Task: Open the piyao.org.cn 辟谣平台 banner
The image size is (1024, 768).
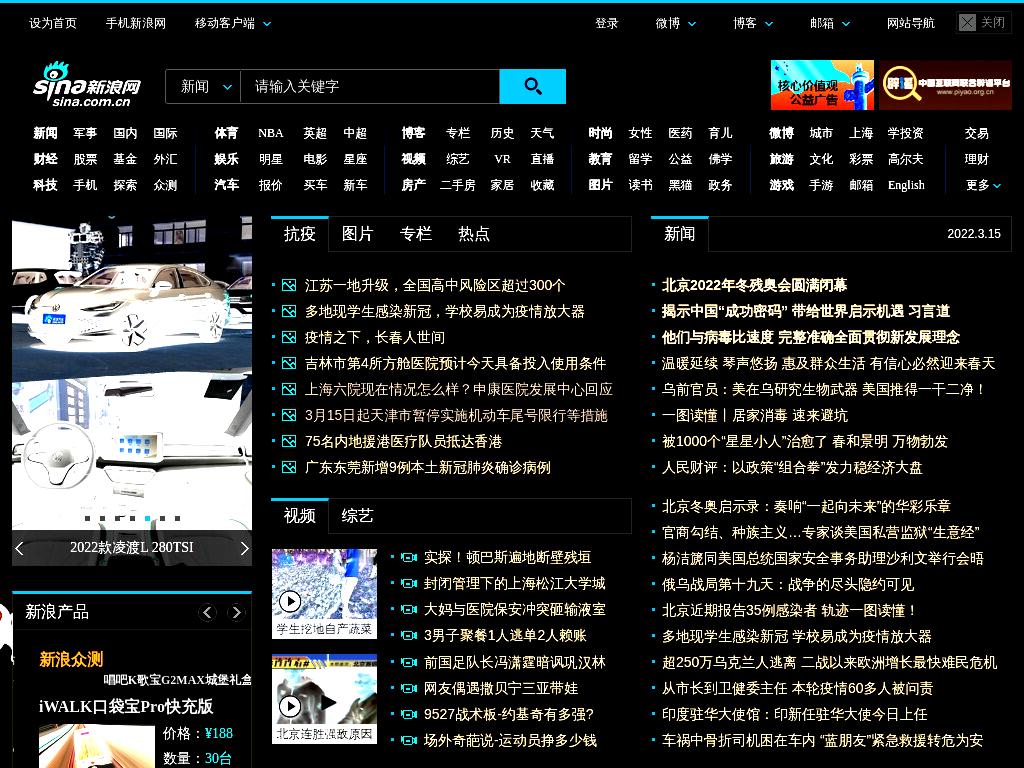Action: click(945, 85)
